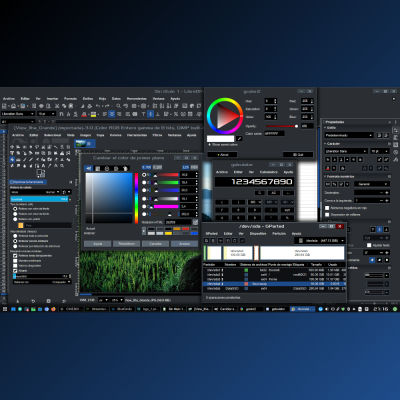The image size is (400, 400).
Task: Select the Bucket Fill tool in GIMP toolbox
Action: (x=12, y=159)
